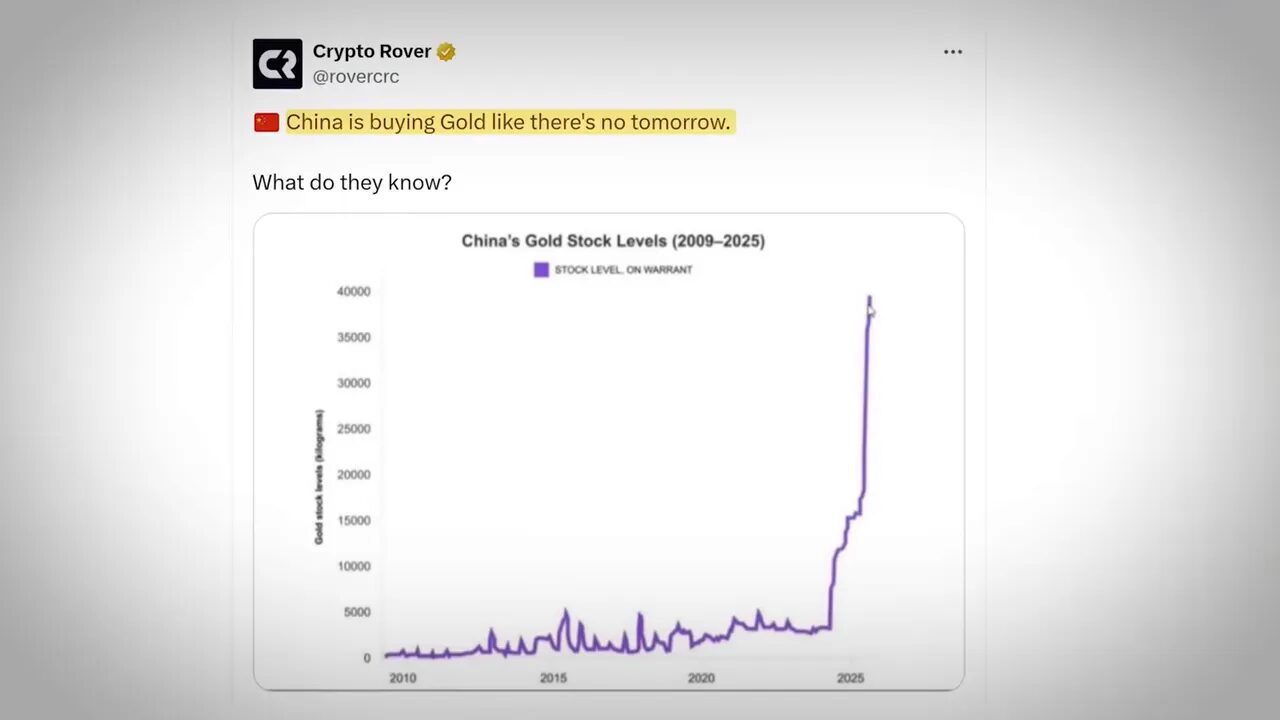
Task: Open the tweet's three-dot more options menu
Action: 952,52
